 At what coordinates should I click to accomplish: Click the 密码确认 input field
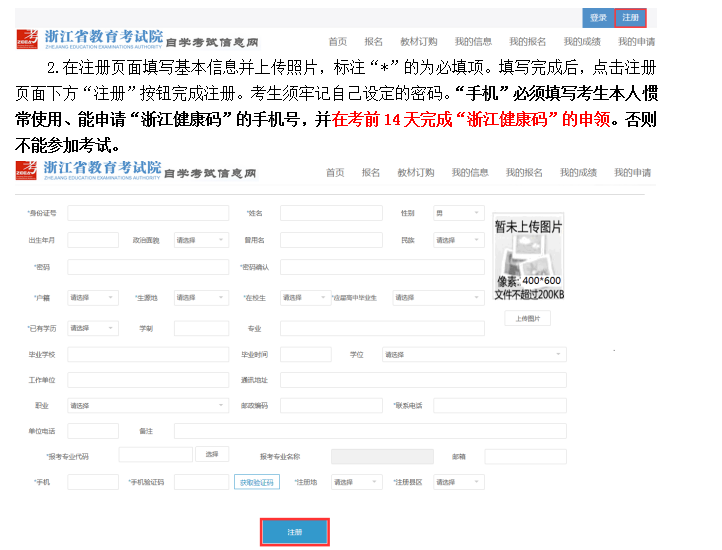tap(382, 267)
